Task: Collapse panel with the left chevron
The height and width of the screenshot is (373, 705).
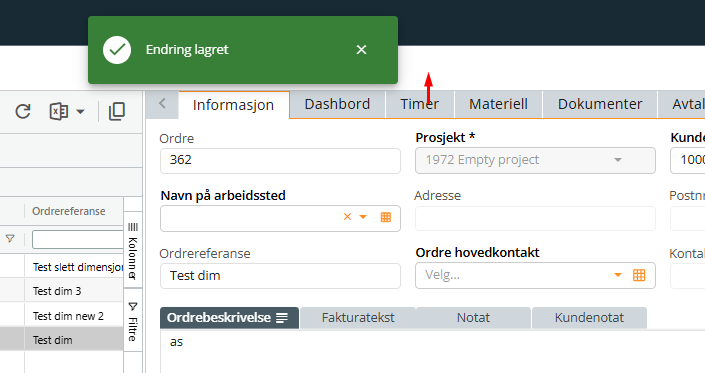Action: tap(162, 104)
